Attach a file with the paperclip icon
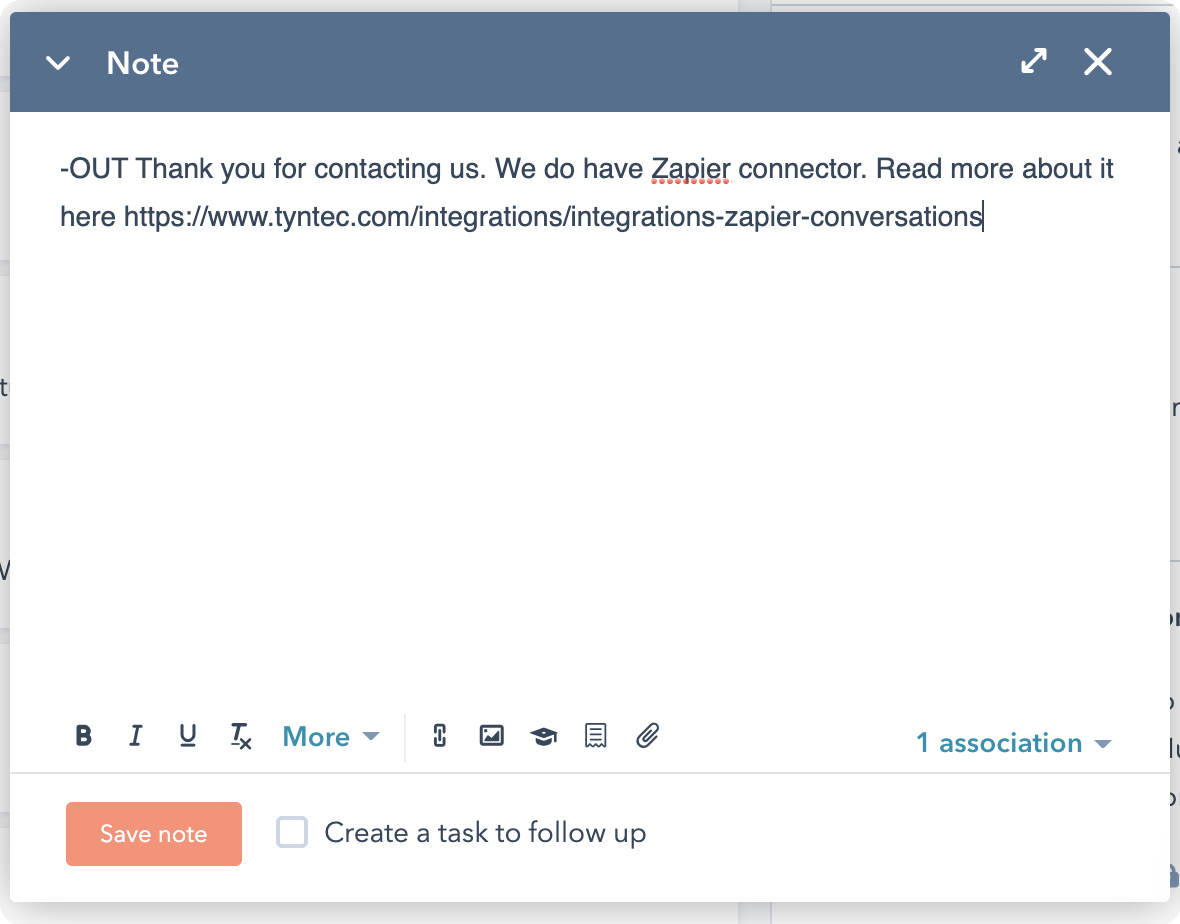The height and width of the screenshot is (924, 1180). point(648,737)
